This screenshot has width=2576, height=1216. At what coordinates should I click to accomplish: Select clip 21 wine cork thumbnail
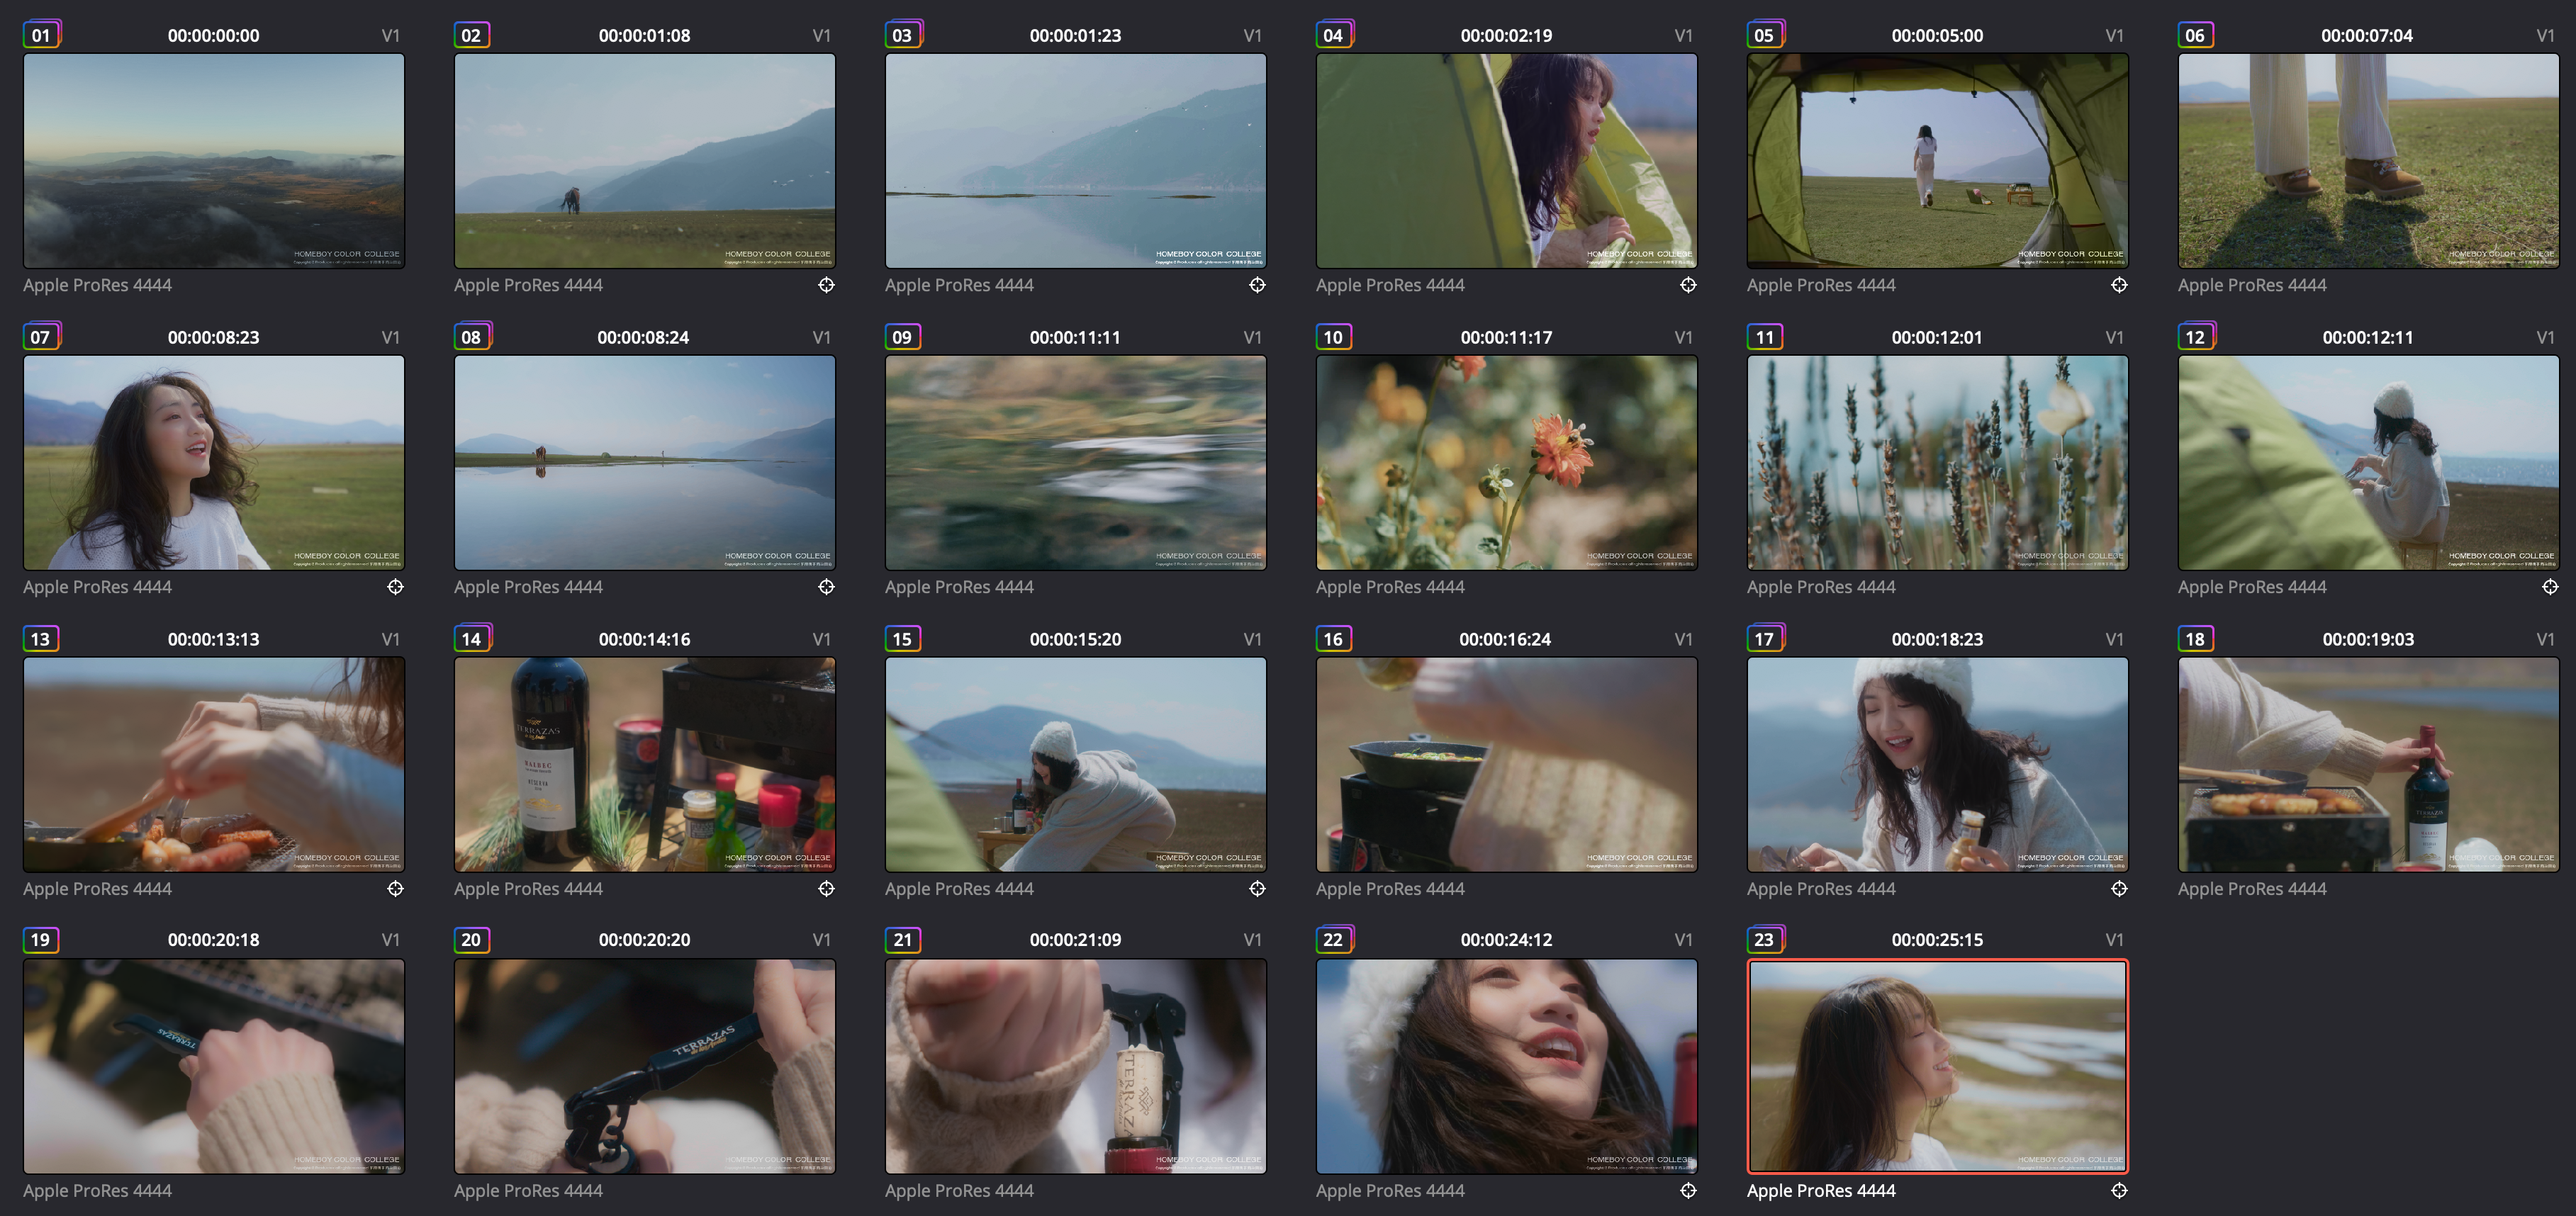pos(1075,1066)
